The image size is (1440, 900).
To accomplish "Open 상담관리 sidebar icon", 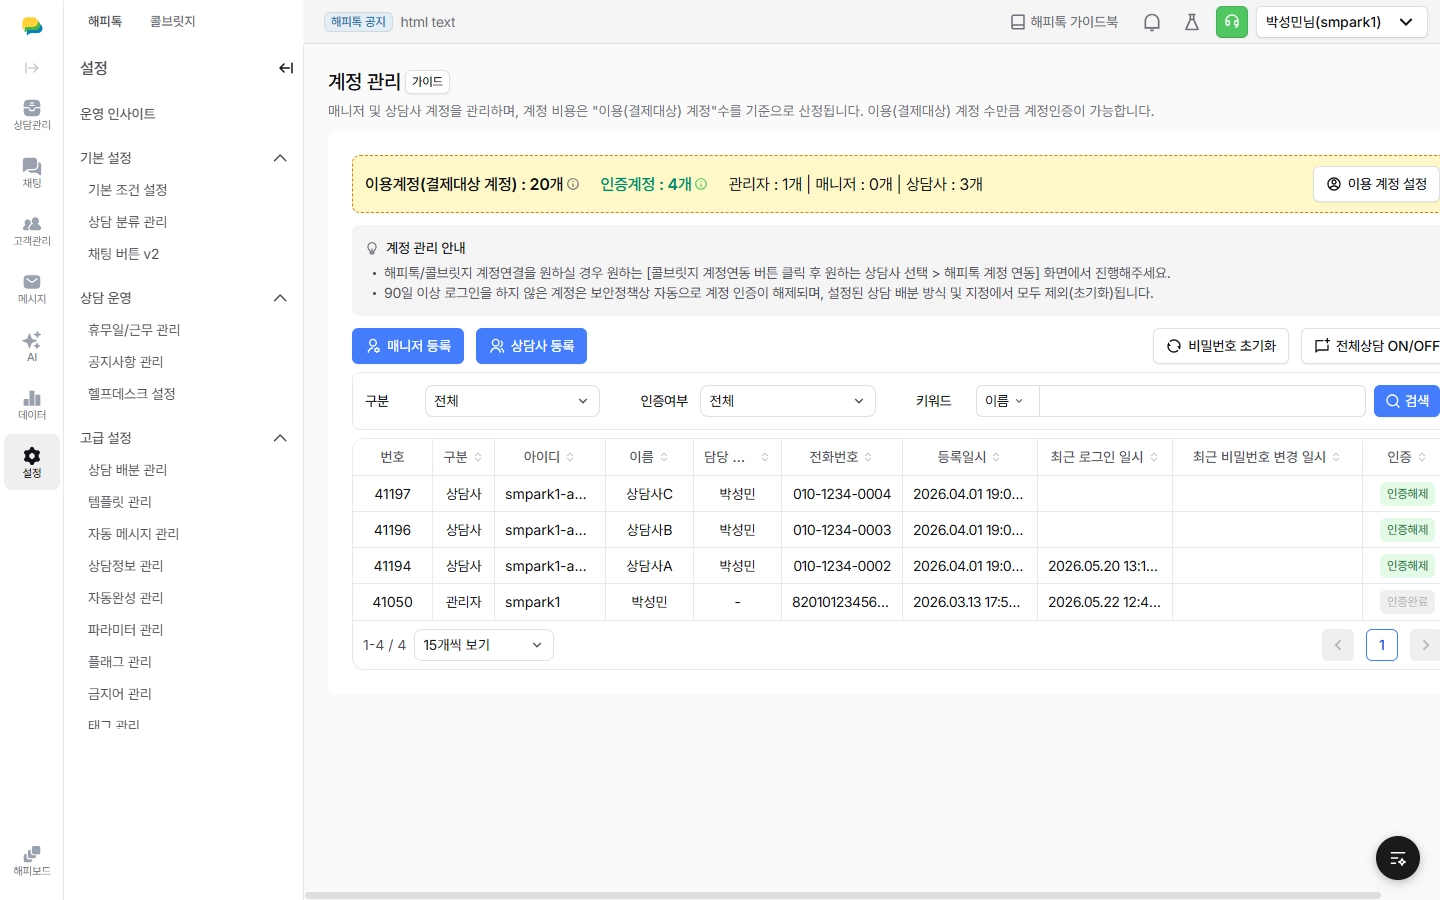I will click(x=32, y=114).
